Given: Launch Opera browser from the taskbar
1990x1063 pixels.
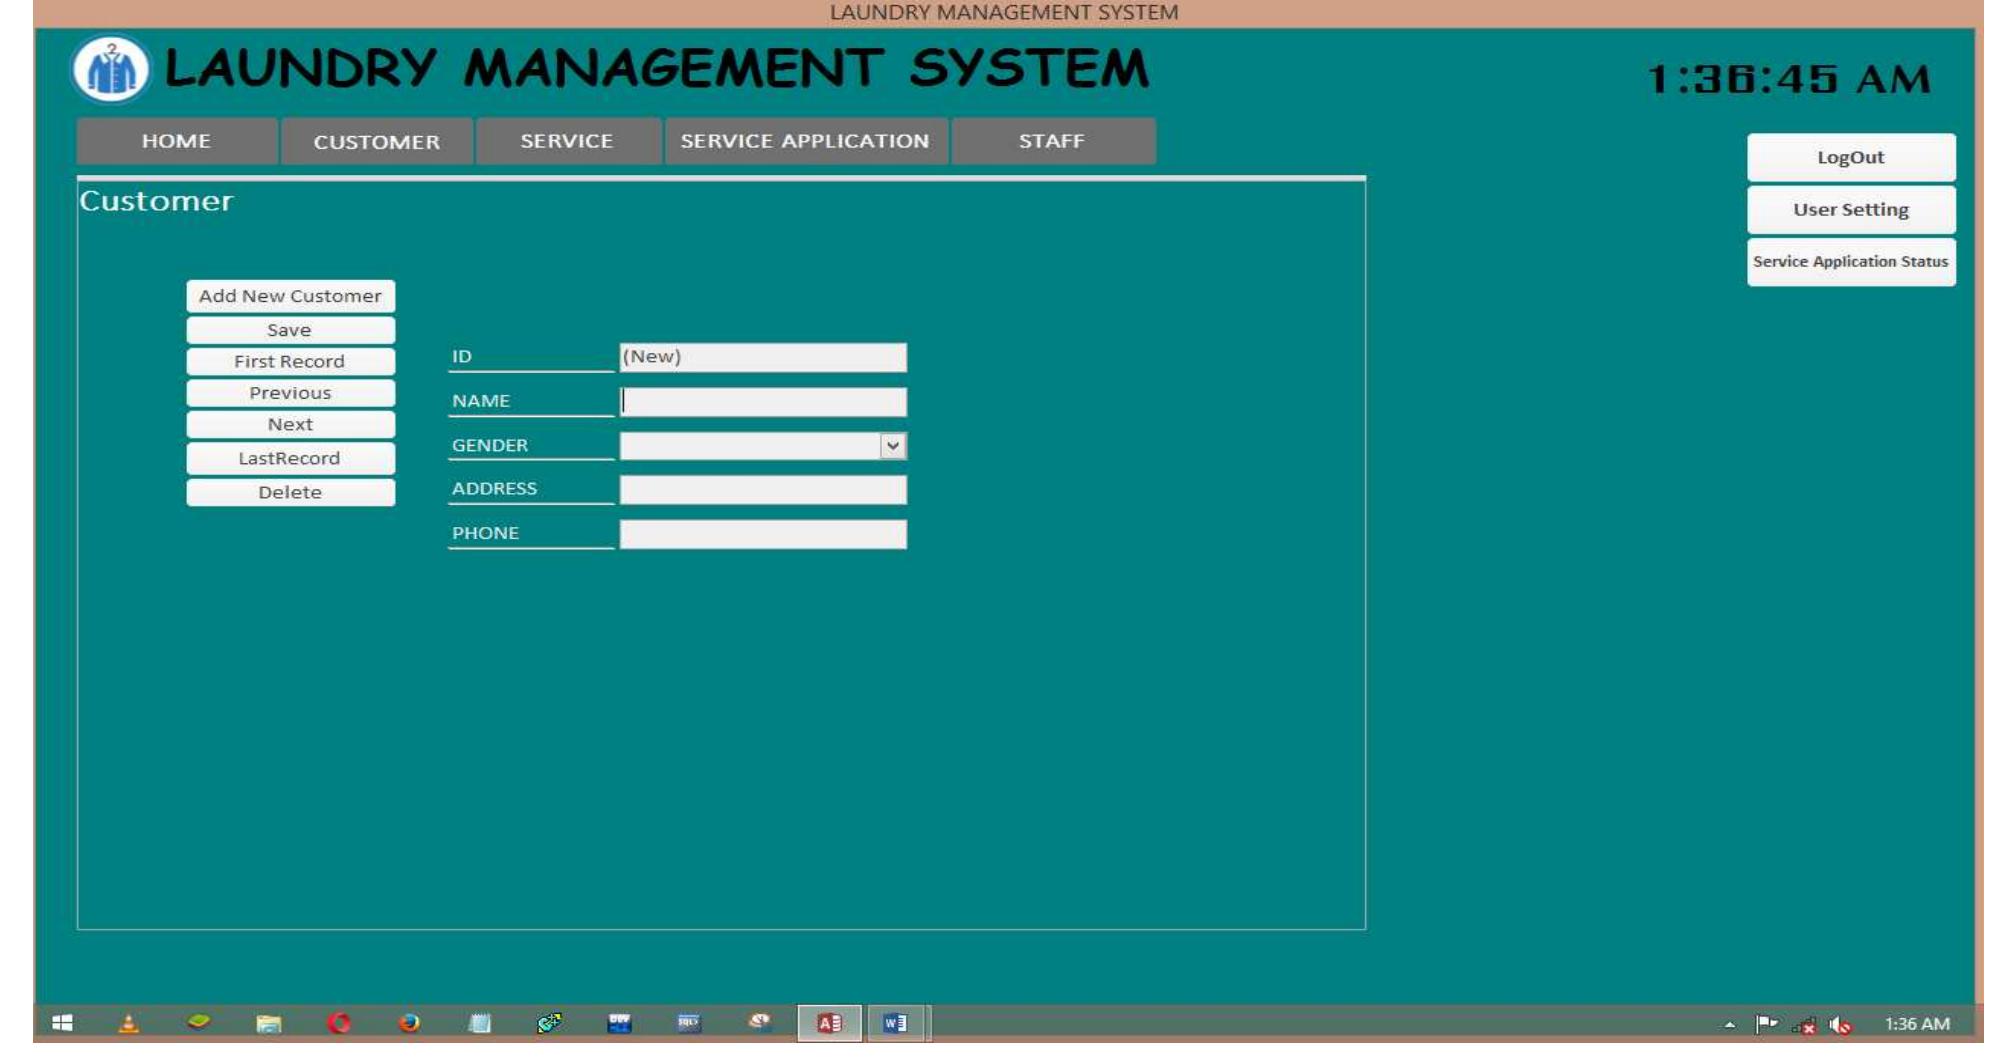Looking at the screenshot, I should pos(339,1023).
